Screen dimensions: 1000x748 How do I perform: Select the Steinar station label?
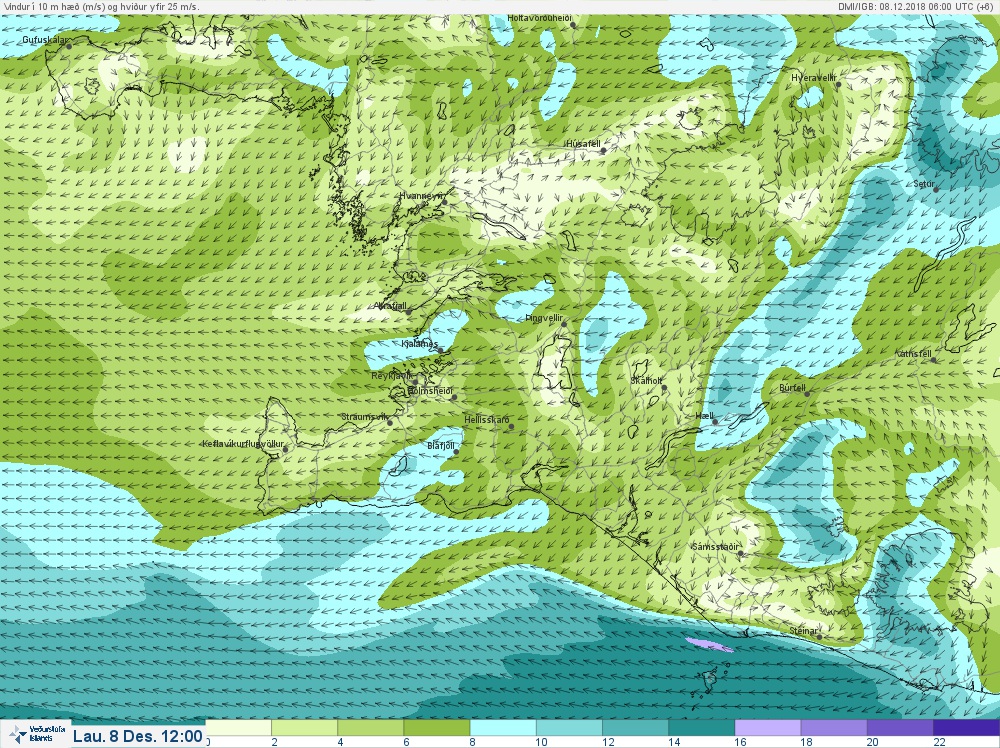pos(803,631)
